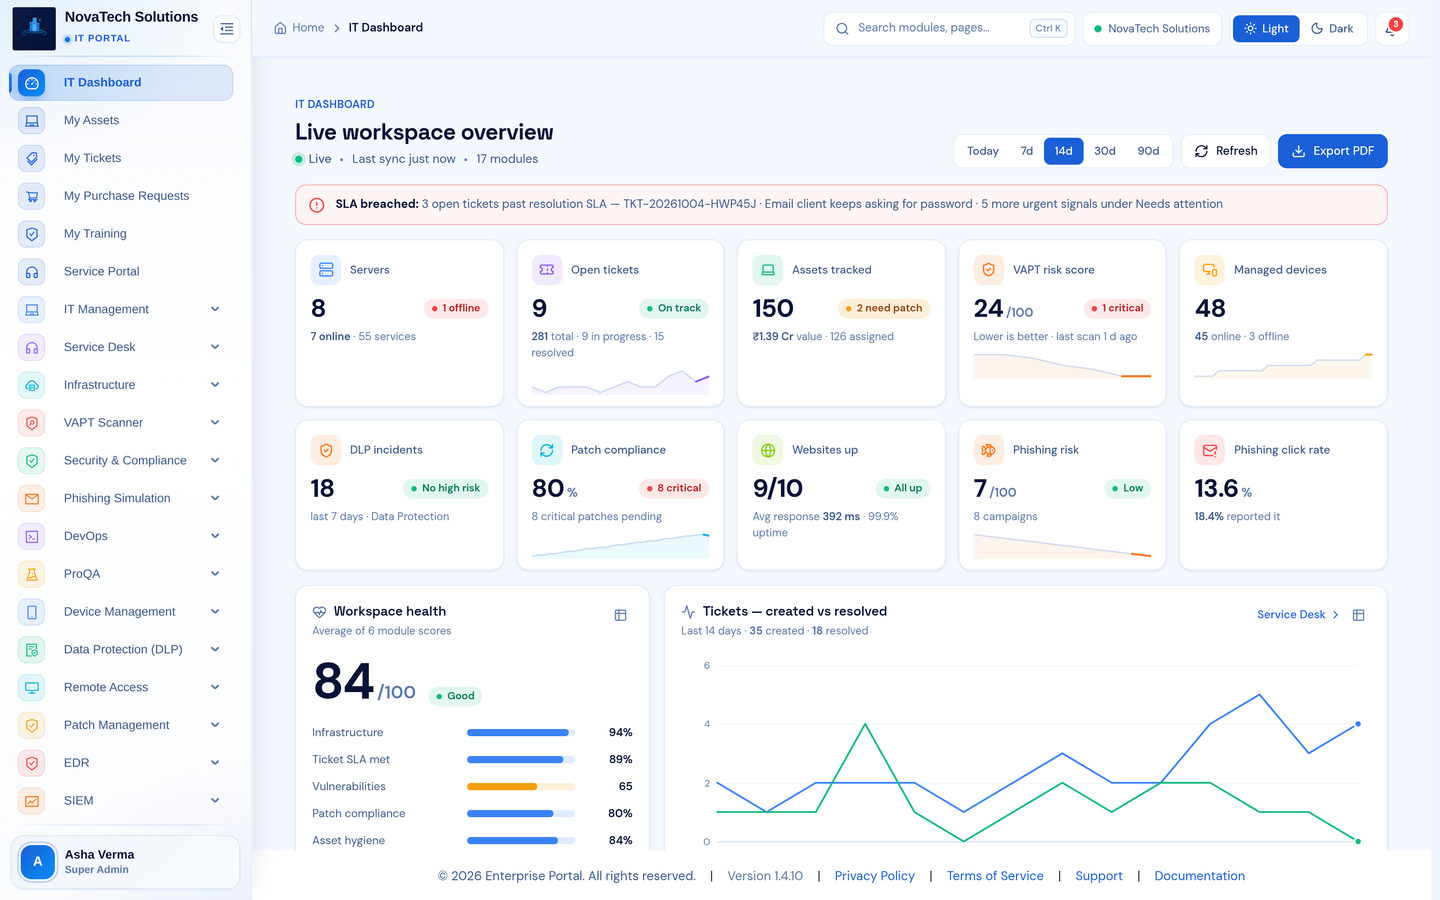This screenshot has height=900, width=1440.
Task: Click the Home breadcrumb icon
Action: [x=280, y=28]
